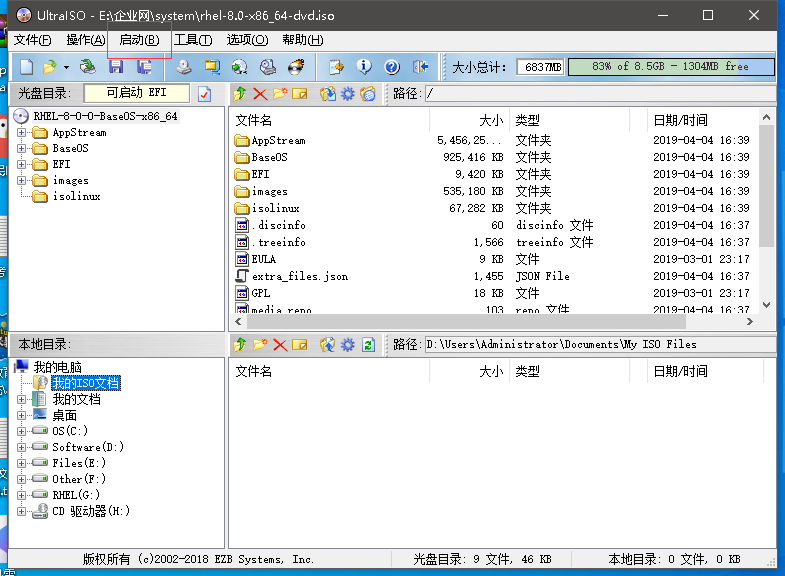
Task: Click the rename icon in disc toolbar
Action: coord(299,94)
